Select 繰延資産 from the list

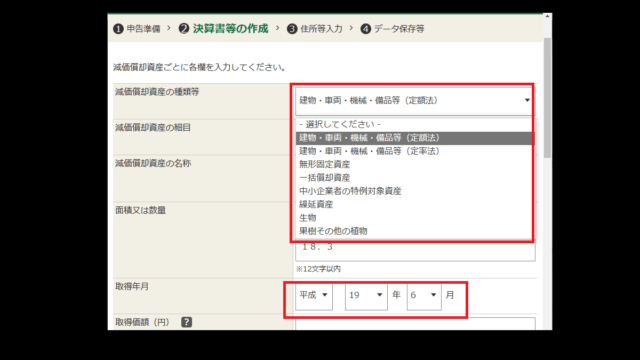click(x=414, y=204)
